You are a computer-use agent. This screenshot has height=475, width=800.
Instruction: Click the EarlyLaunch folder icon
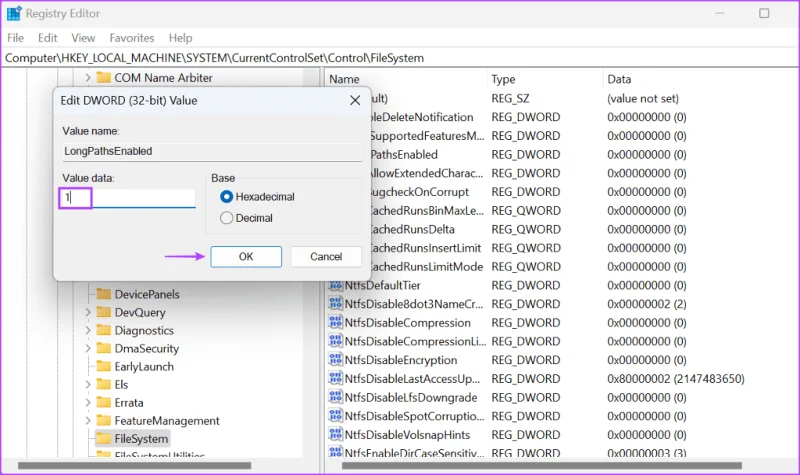(x=104, y=366)
